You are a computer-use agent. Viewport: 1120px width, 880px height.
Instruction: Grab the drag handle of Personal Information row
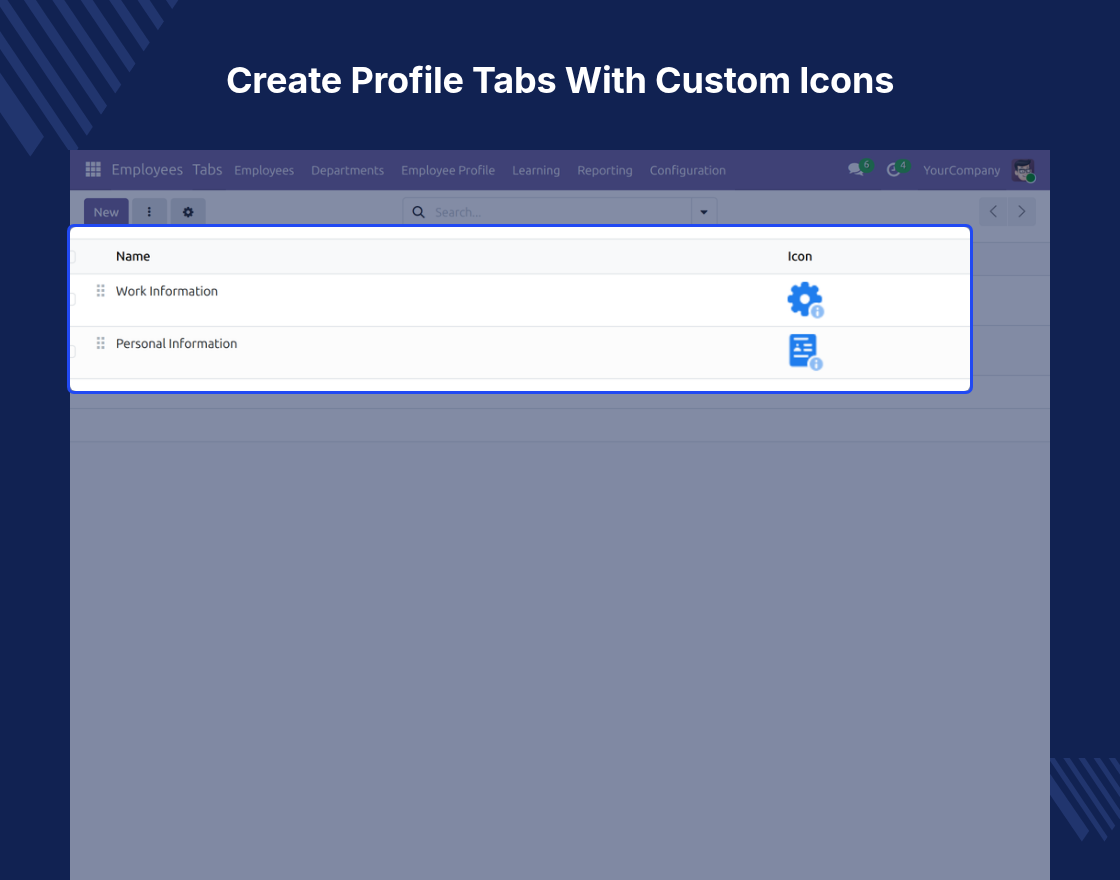coord(101,343)
